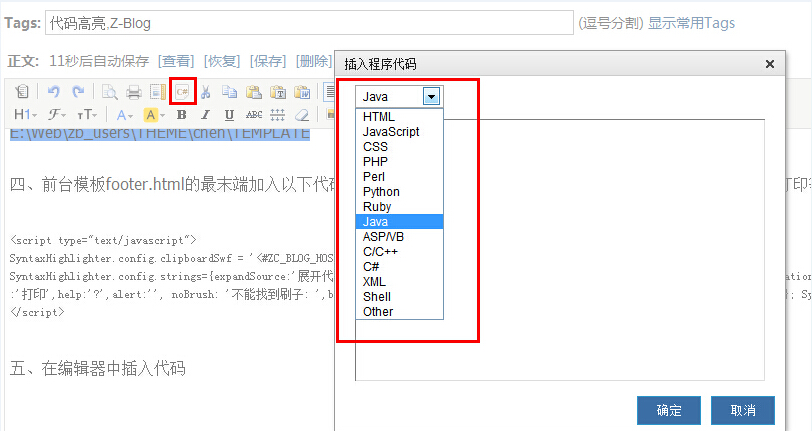This screenshot has width=812, height=431.
Task: Choose ASP/VB from language list
Action: pyautogui.click(x=399, y=237)
